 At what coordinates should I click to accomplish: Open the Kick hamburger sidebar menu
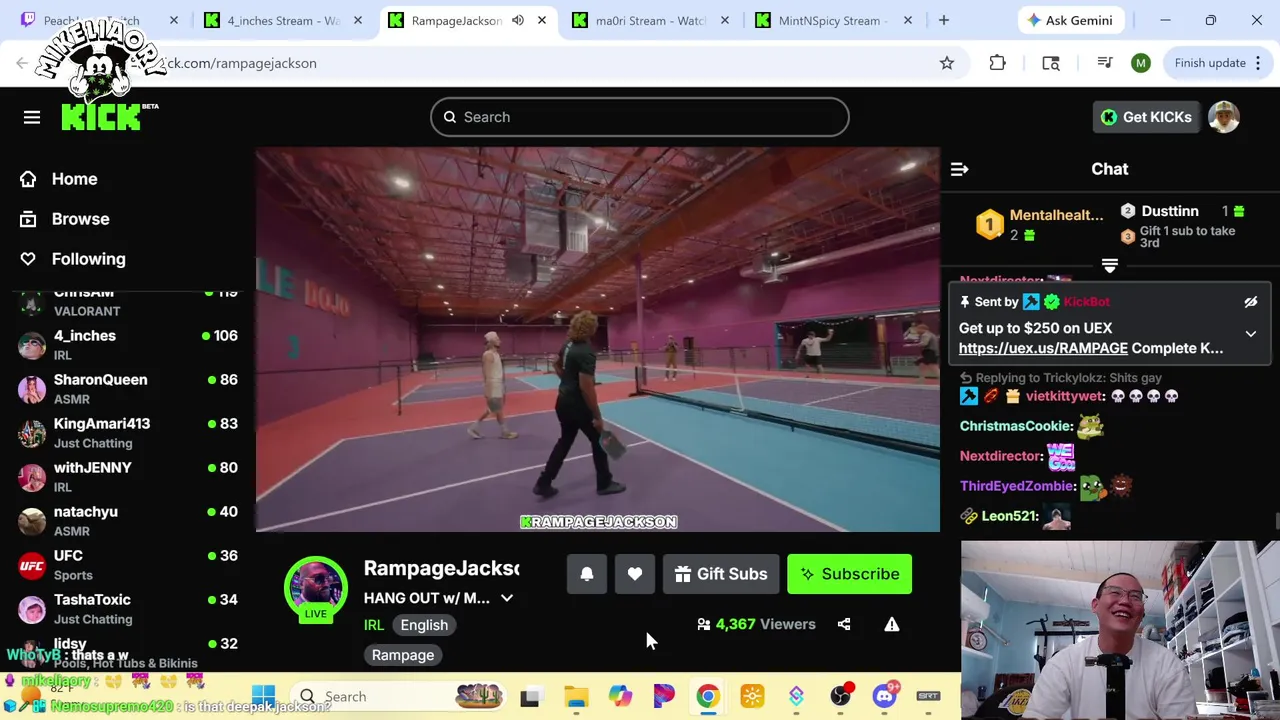(x=32, y=117)
